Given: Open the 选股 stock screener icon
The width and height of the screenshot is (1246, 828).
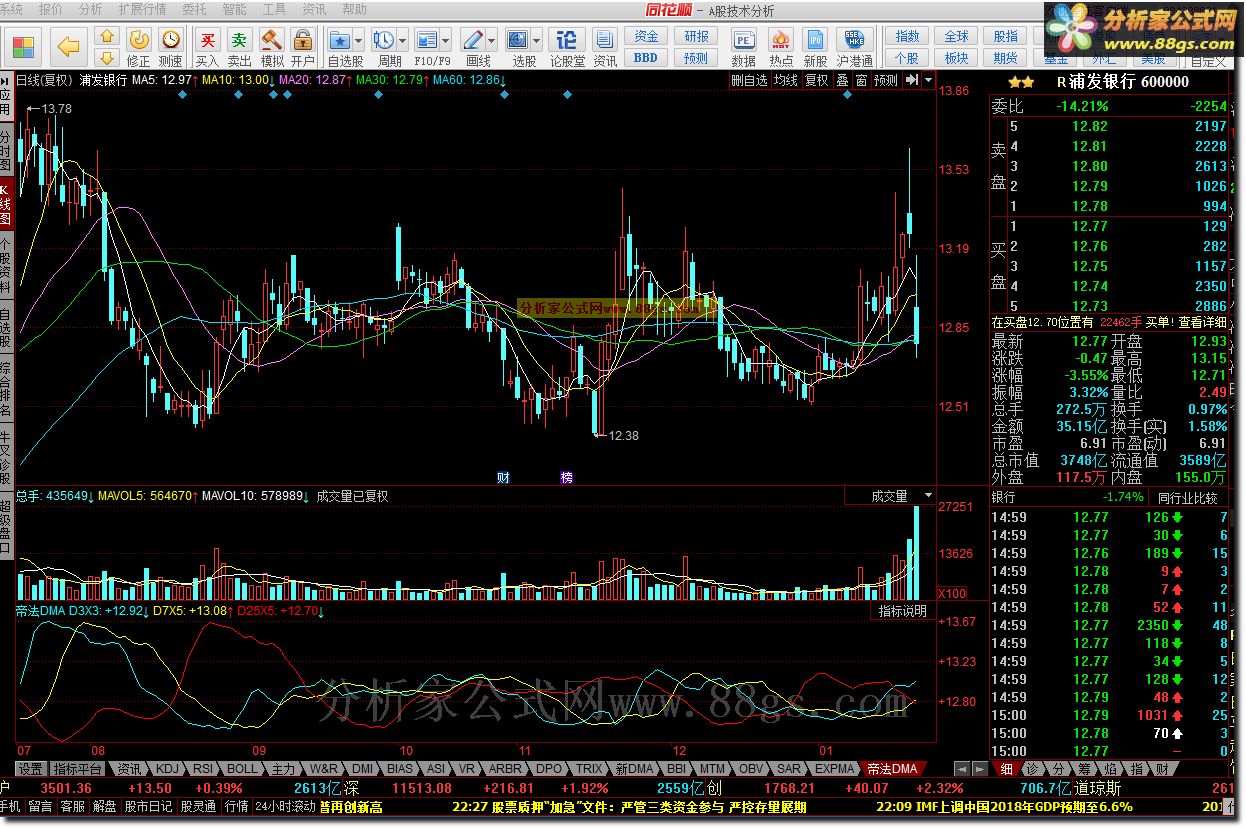Looking at the screenshot, I should [x=518, y=40].
